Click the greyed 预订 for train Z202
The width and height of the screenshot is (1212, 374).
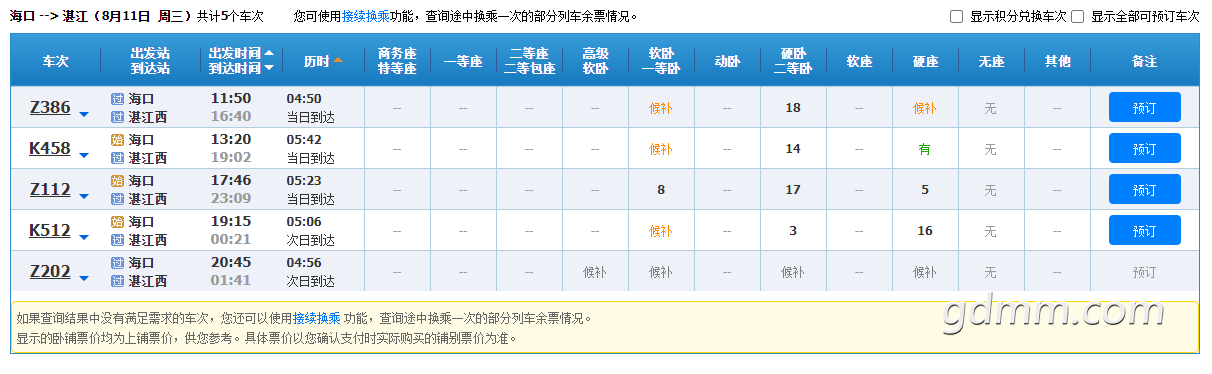click(1144, 272)
